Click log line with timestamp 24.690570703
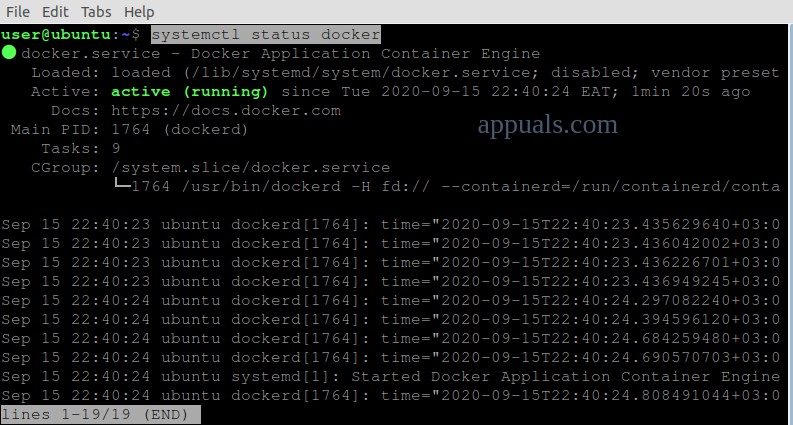This screenshot has width=793, height=425. coord(390,358)
